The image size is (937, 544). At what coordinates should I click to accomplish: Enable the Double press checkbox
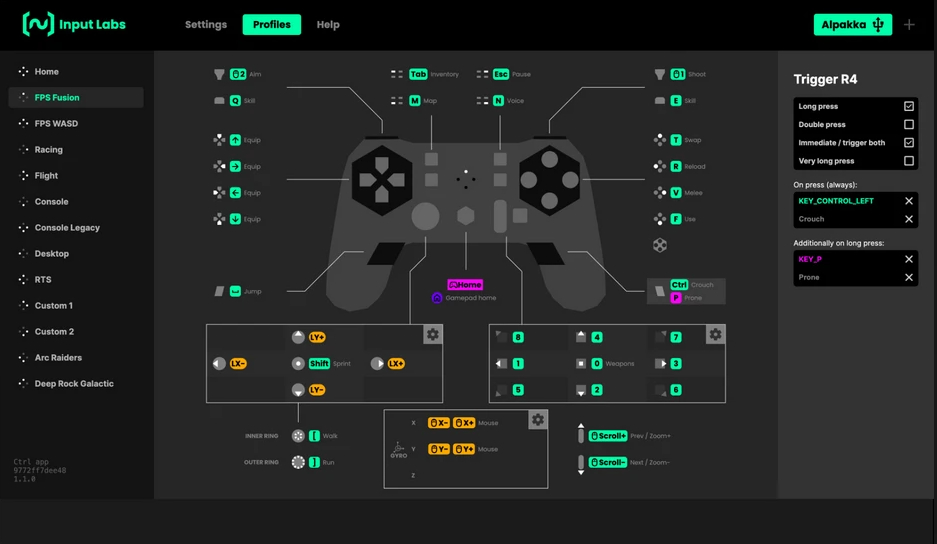pyautogui.click(x=909, y=125)
